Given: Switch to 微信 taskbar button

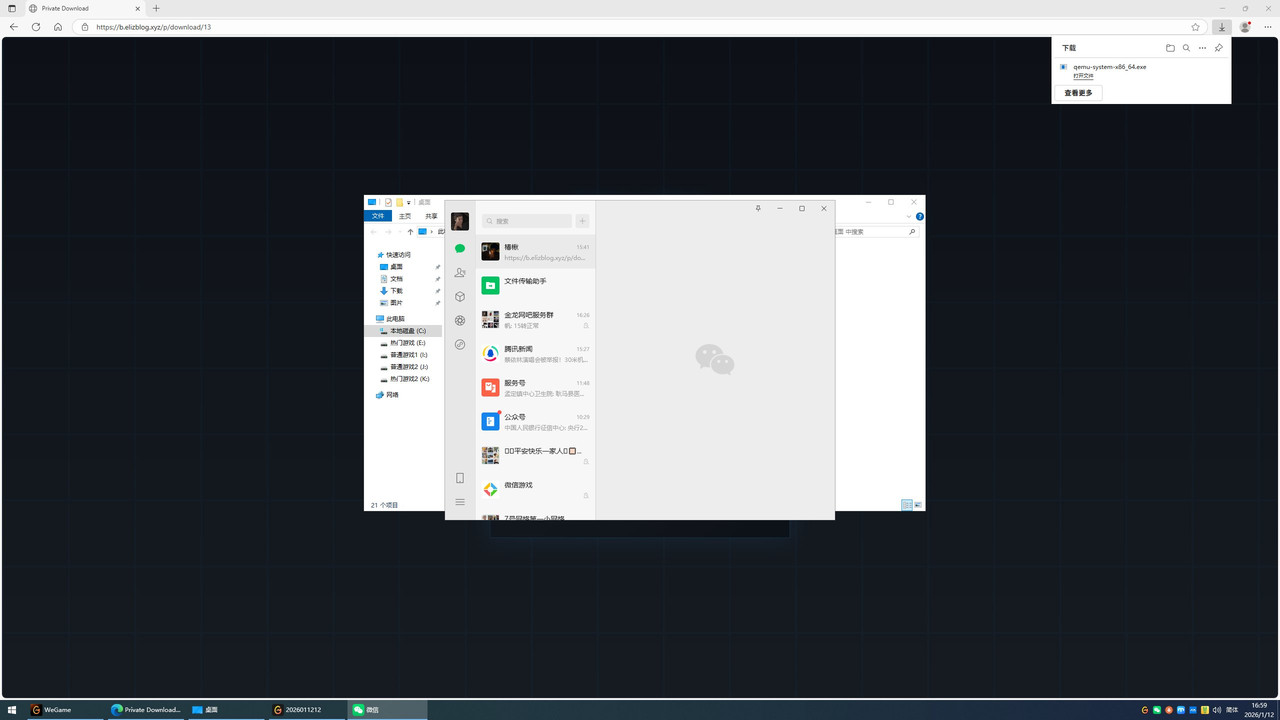Looking at the screenshot, I should pyautogui.click(x=387, y=710).
